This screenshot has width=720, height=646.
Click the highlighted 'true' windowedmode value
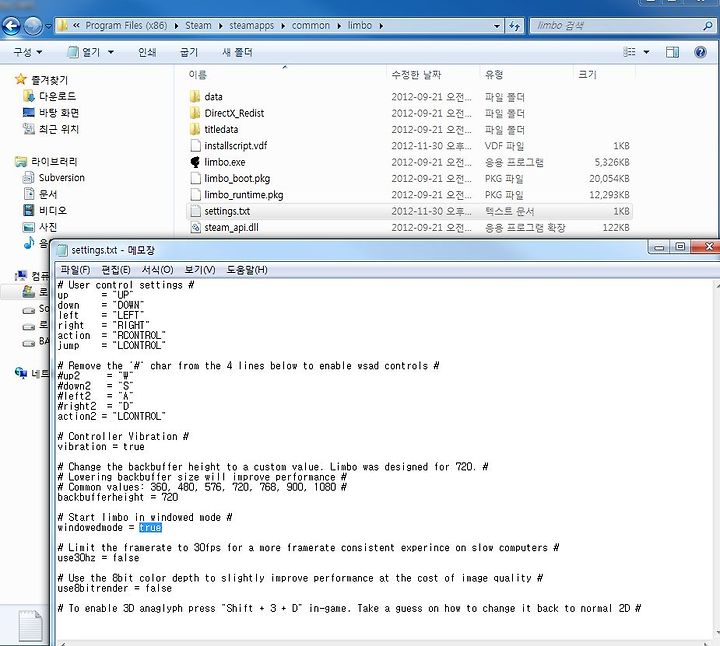[x=150, y=528]
